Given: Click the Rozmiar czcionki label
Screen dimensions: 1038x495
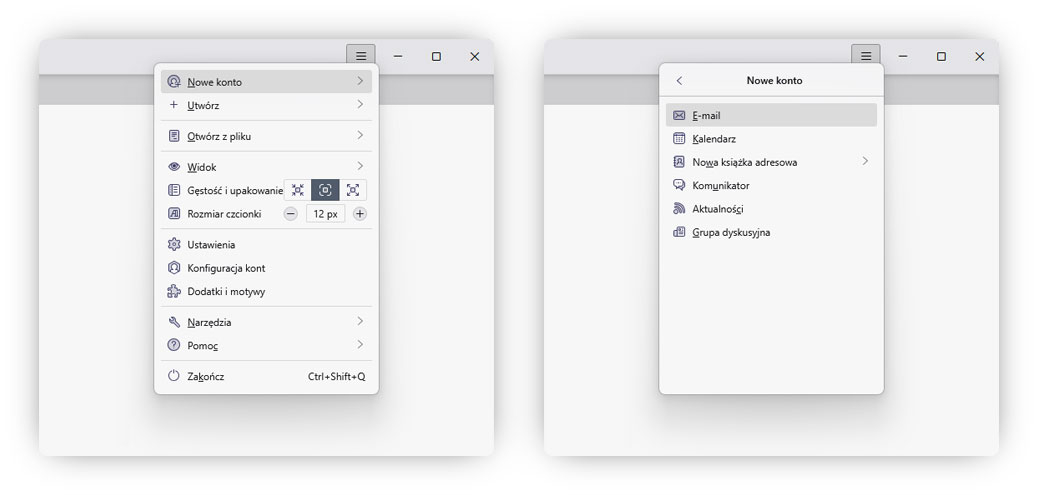Looking at the screenshot, I should [224, 214].
